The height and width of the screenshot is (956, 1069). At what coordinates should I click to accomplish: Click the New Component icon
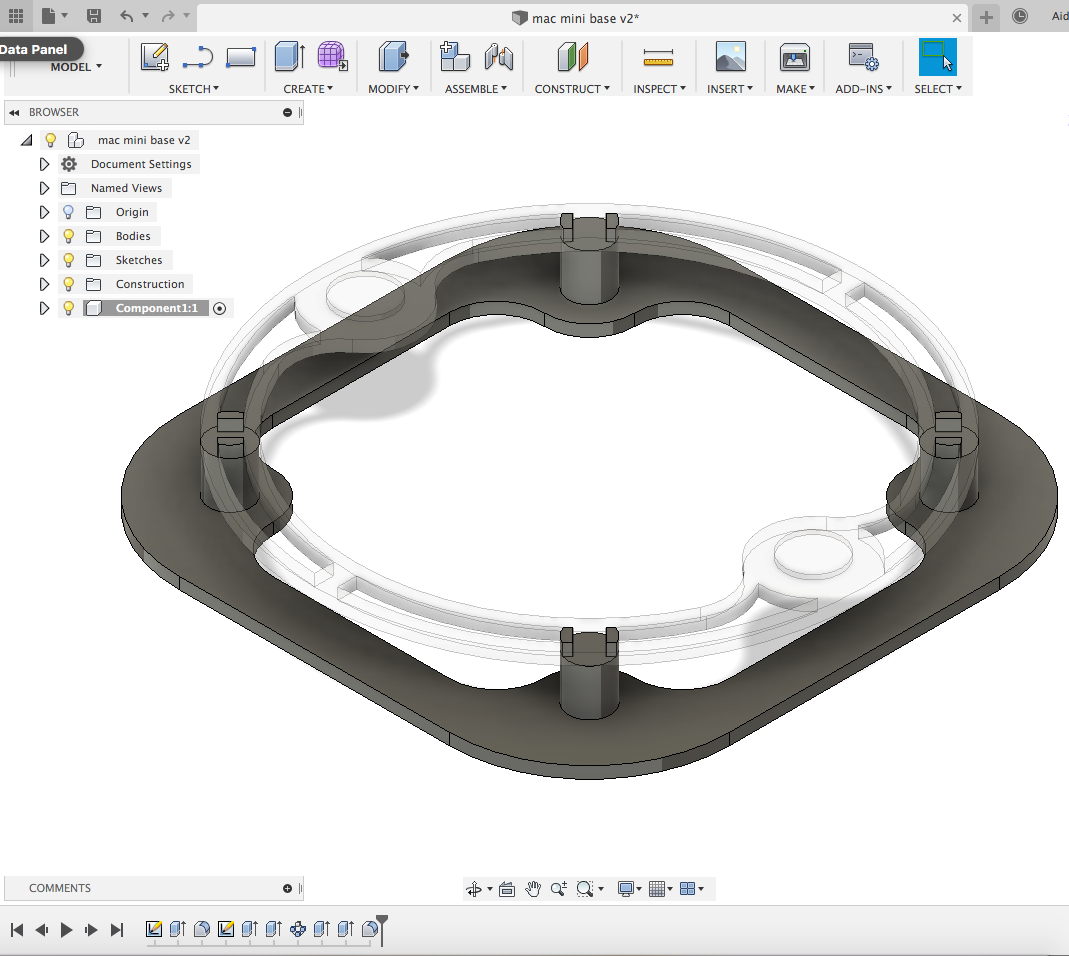click(455, 57)
